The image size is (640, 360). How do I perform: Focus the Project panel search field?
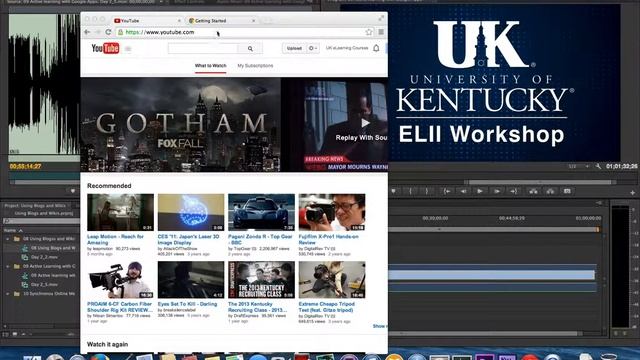(x=41, y=221)
